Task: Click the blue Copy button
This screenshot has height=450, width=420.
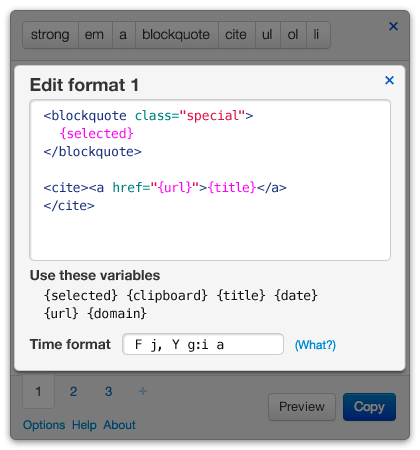Action: point(369,407)
